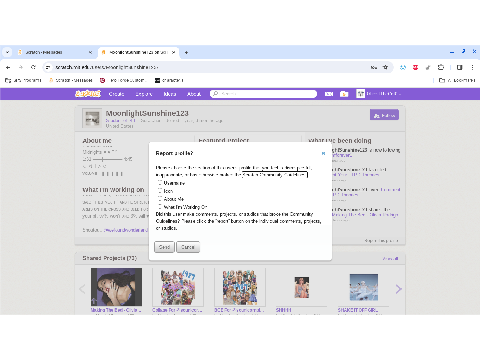Open the Create menu item
480x360 pixels.
116,94
